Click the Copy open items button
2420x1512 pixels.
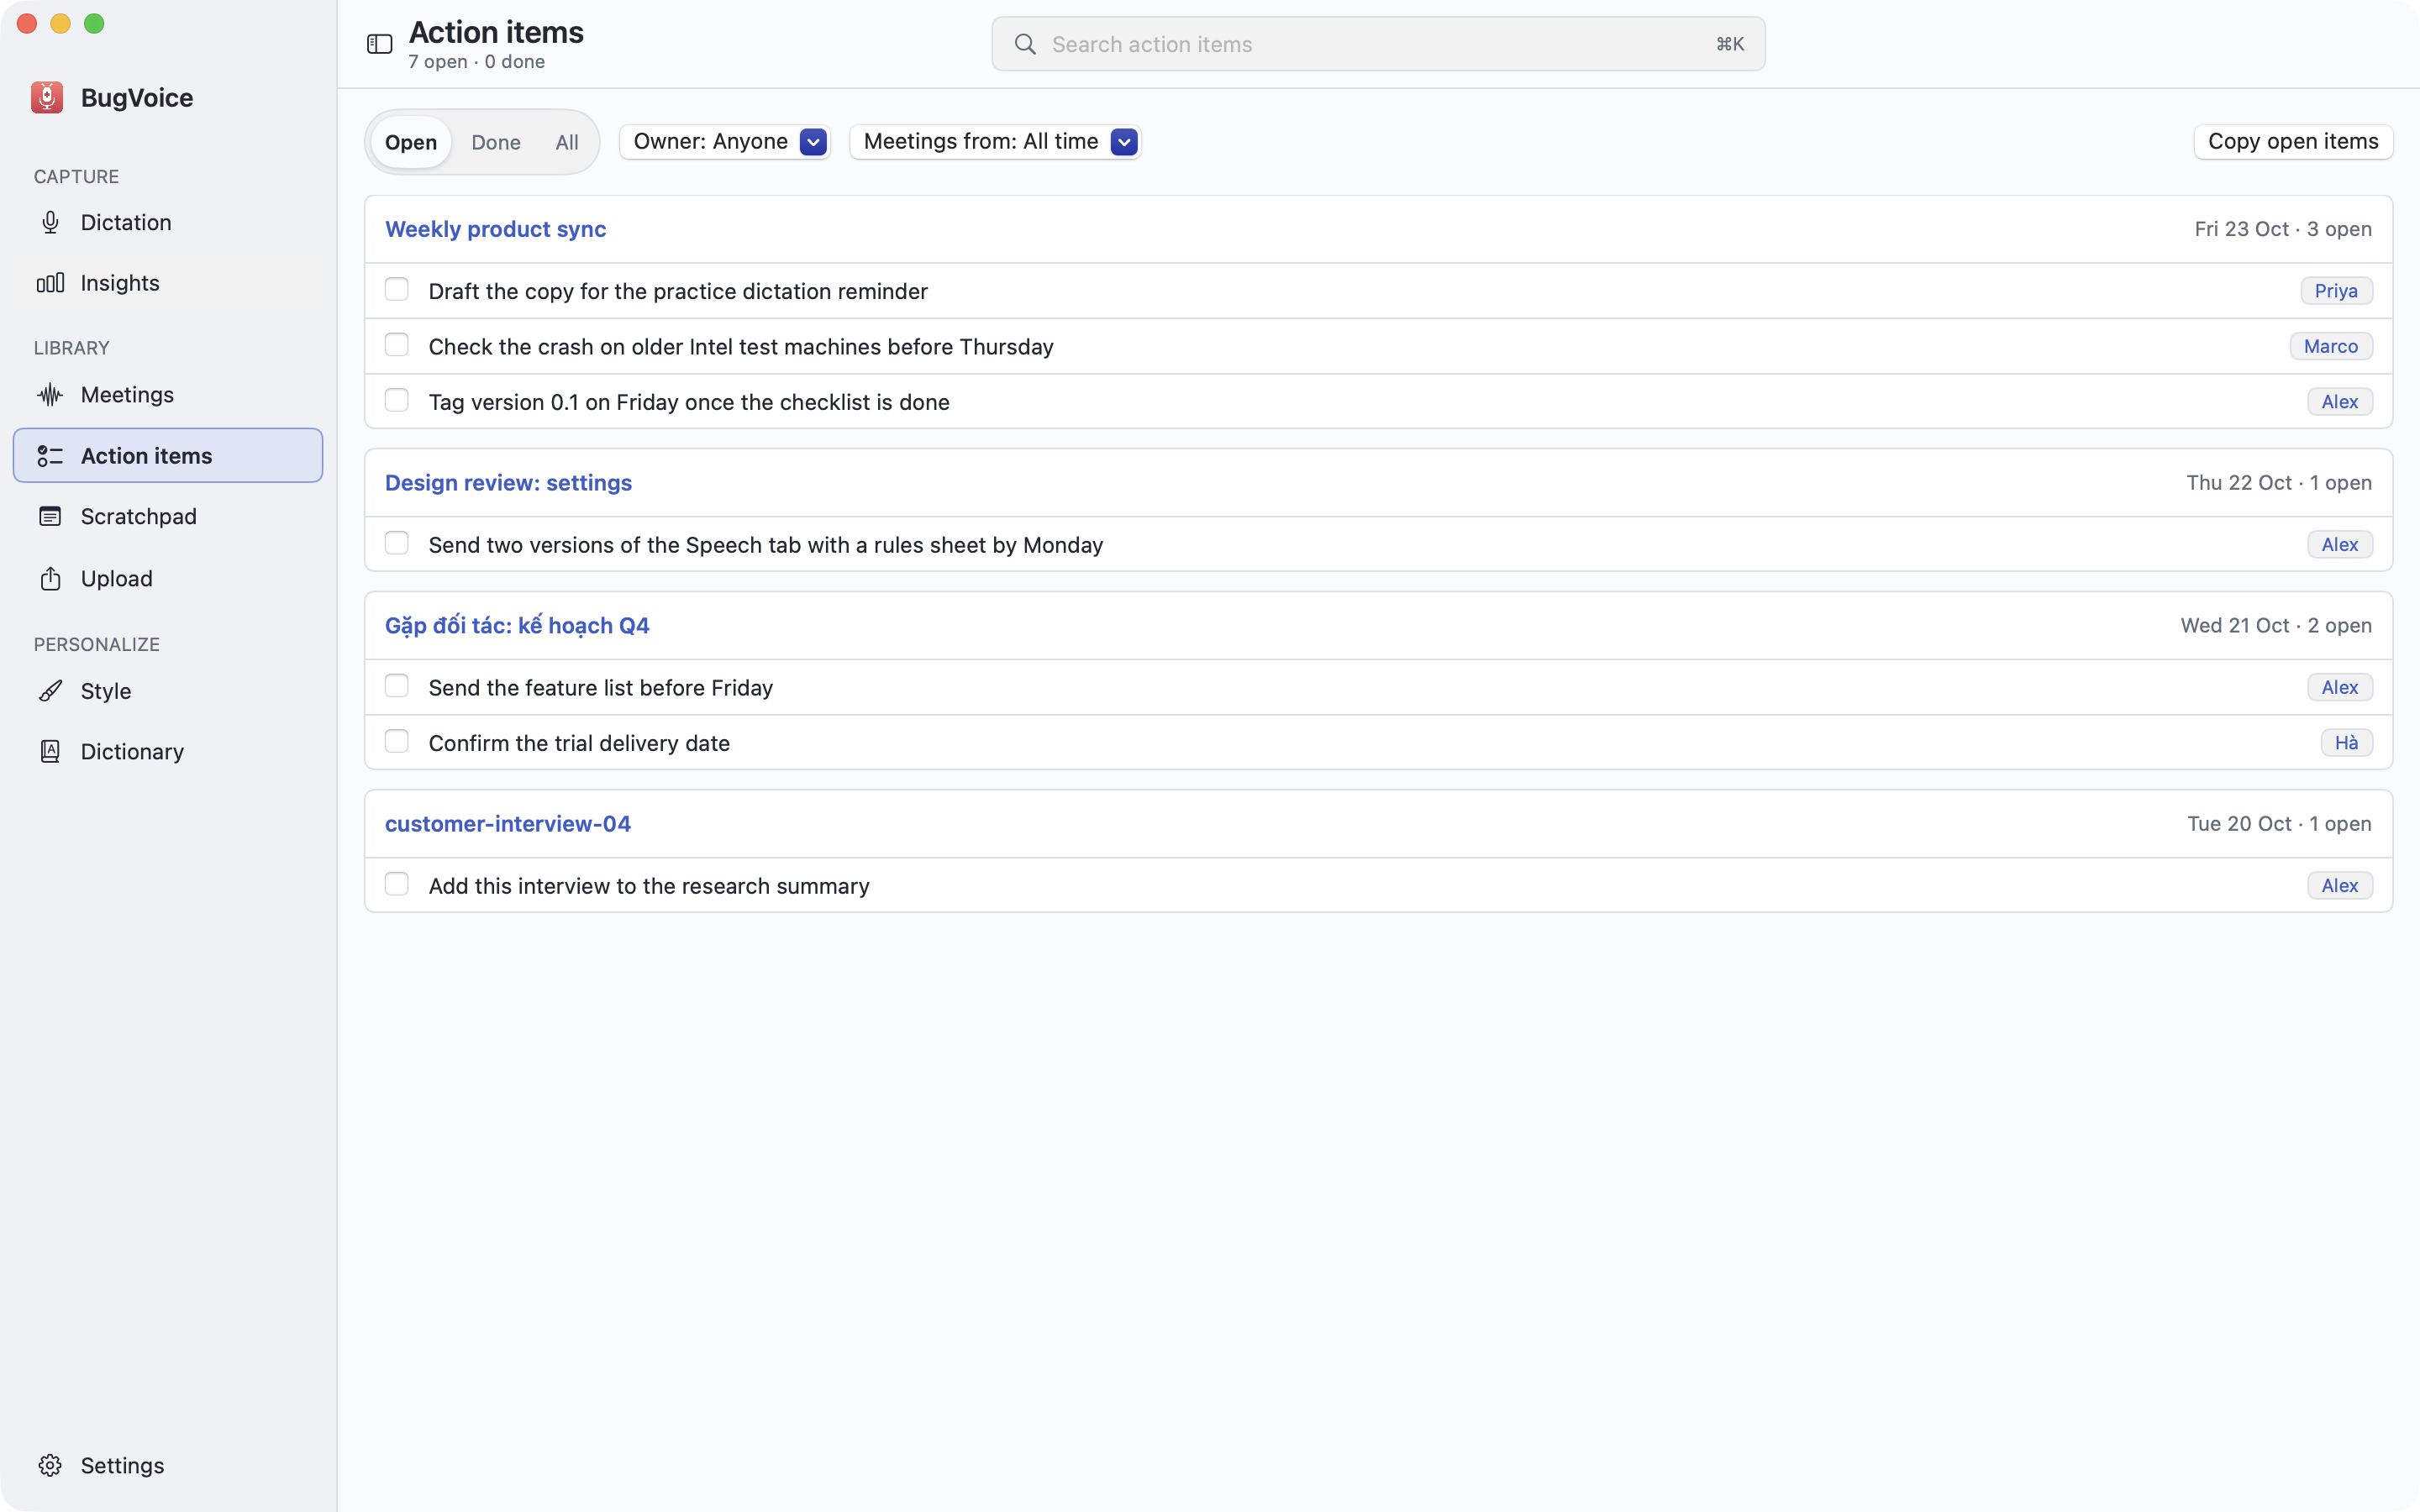(x=2293, y=142)
